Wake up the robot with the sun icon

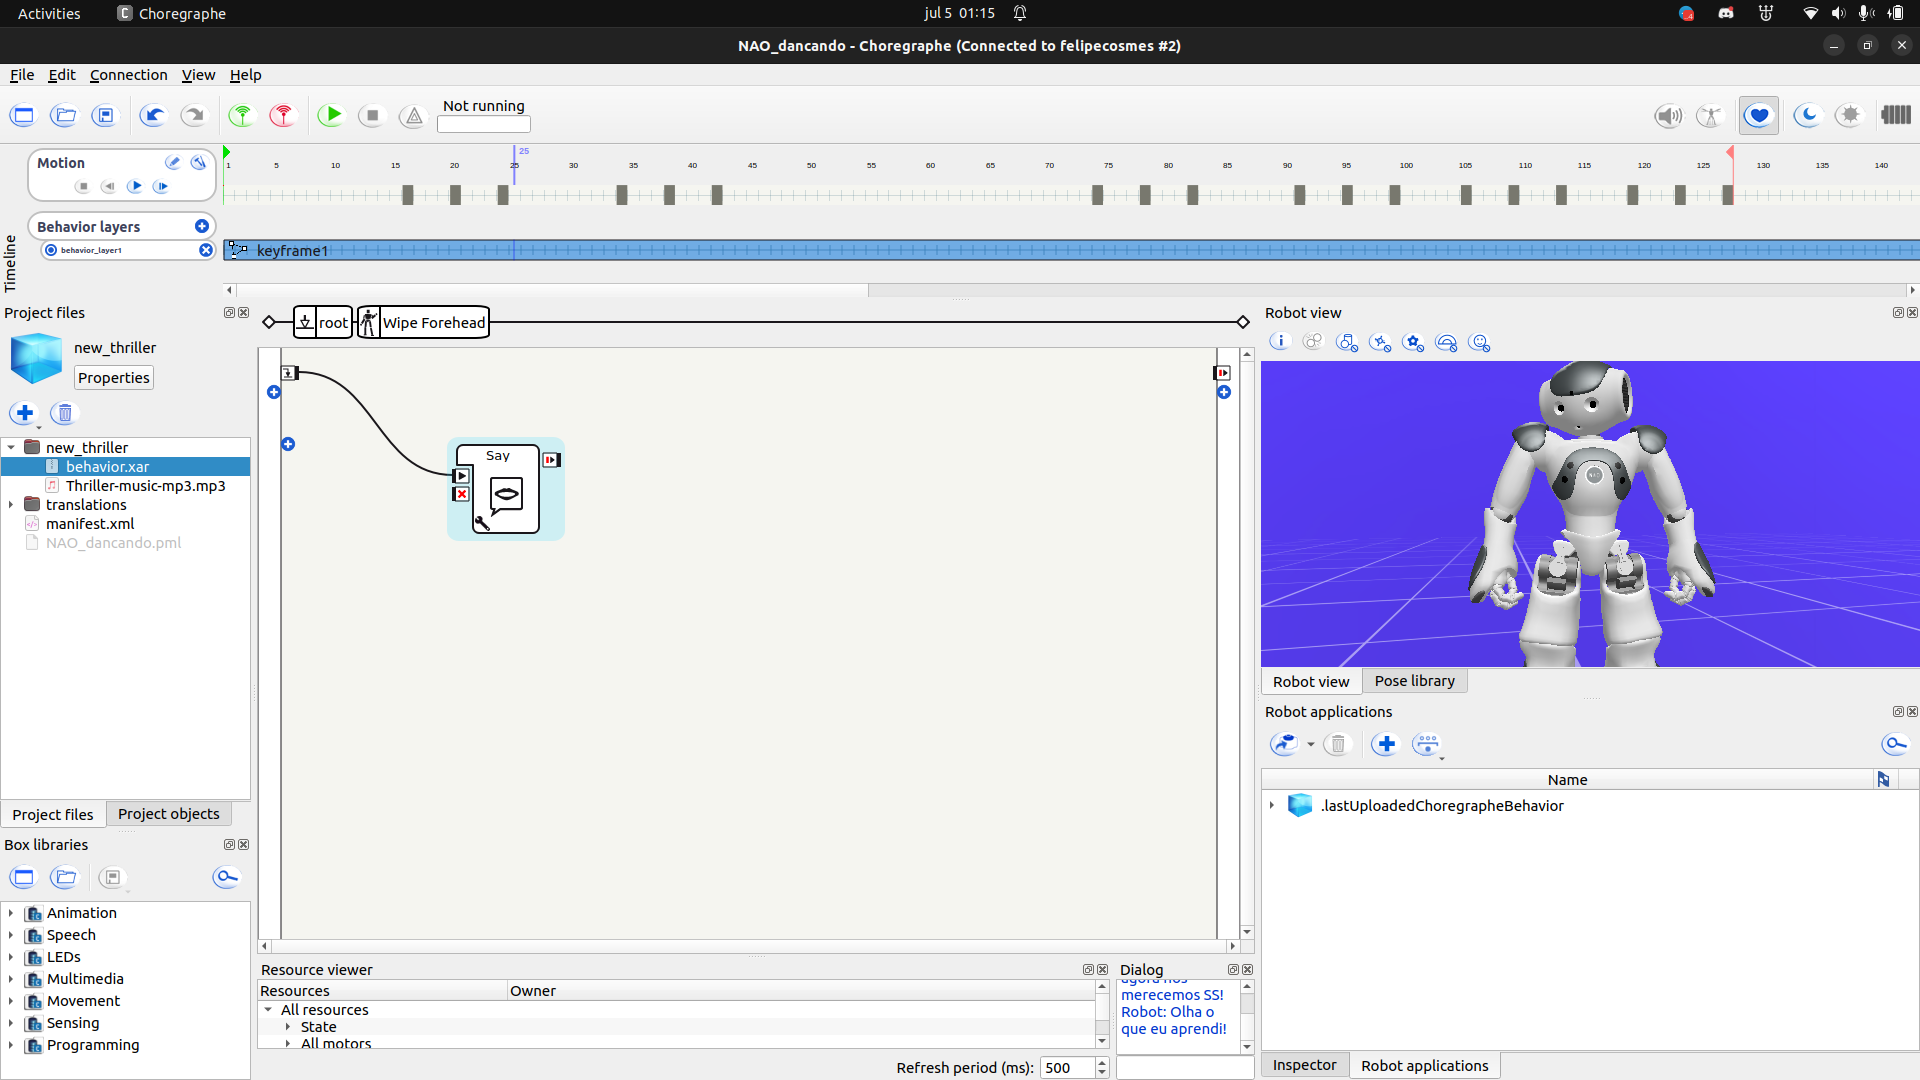pyautogui.click(x=1849, y=115)
